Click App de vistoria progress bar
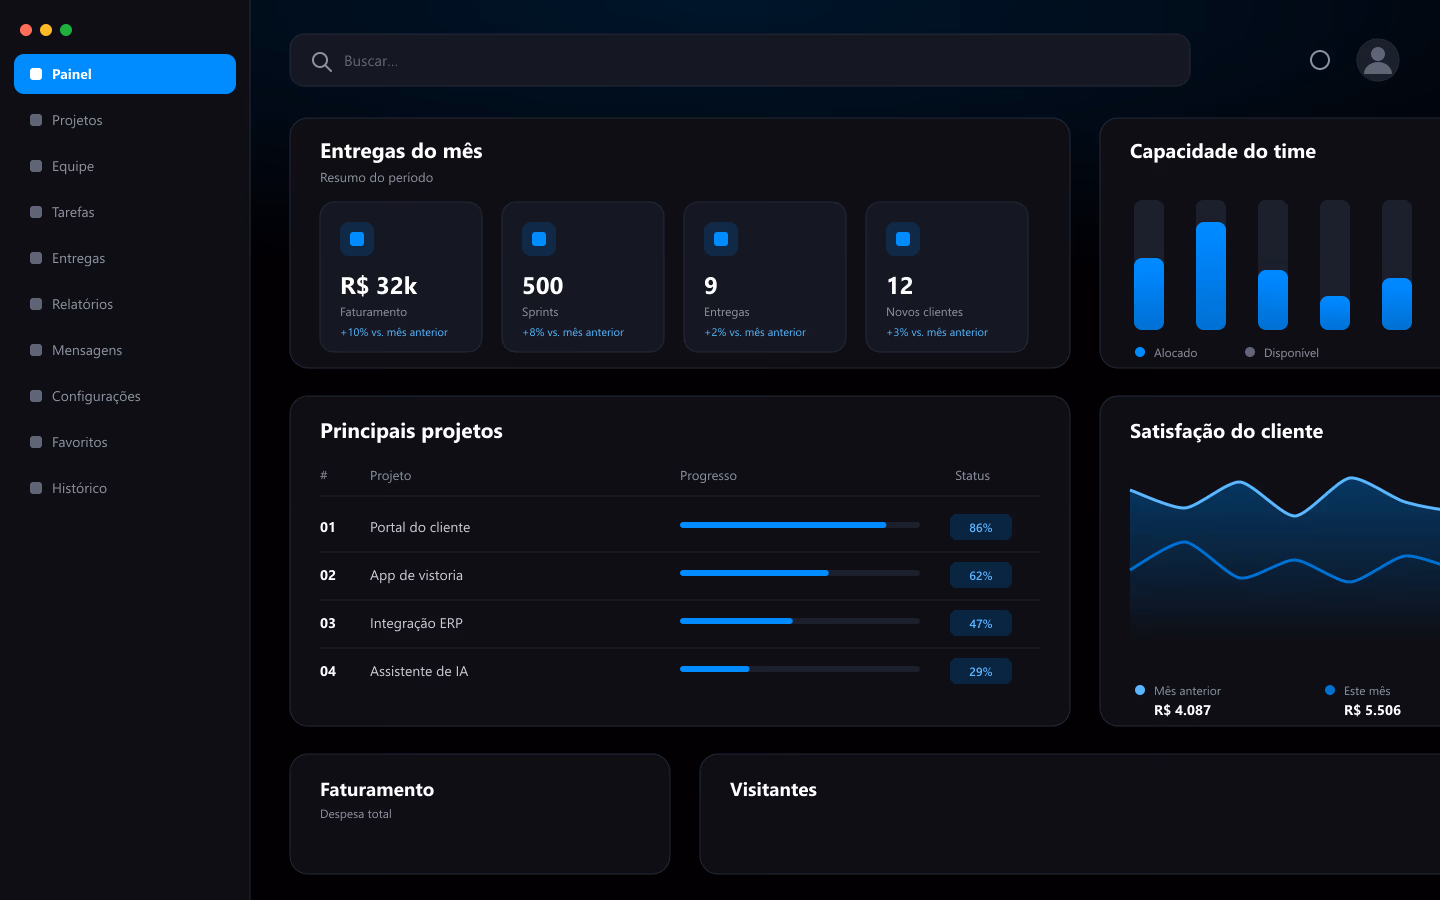 click(x=800, y=573)
